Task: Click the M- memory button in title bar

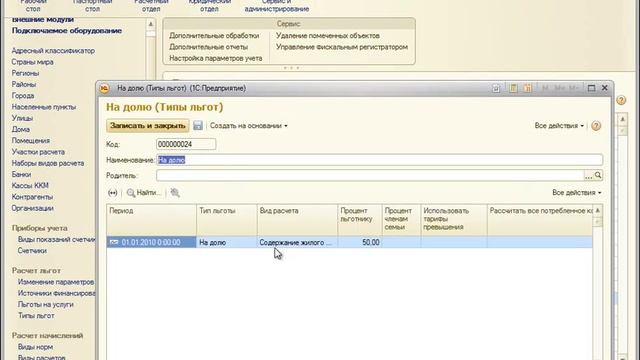Action: 573,88
